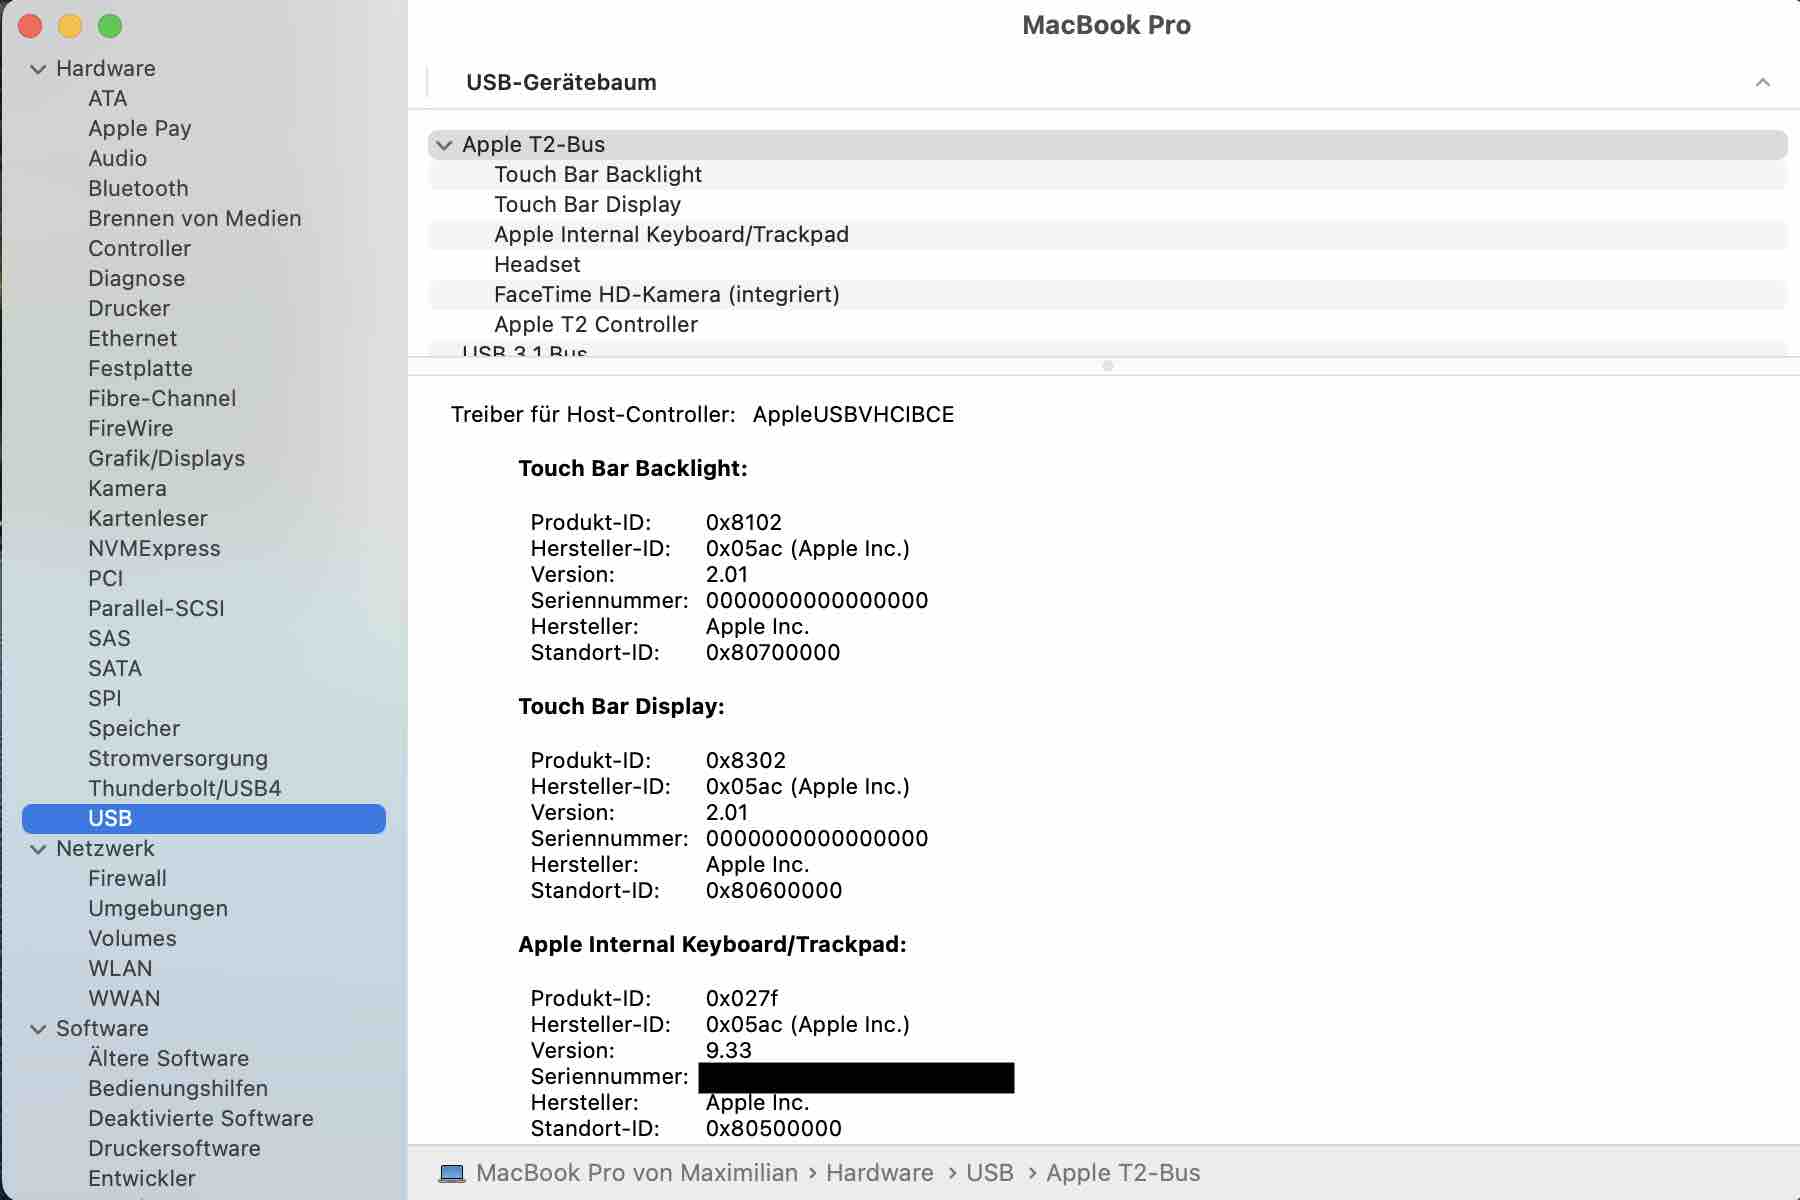Select Ethernet in the sidebar
This screenshot has width=1800, height=1200.
pyautogui.click(x=132, y=338)
